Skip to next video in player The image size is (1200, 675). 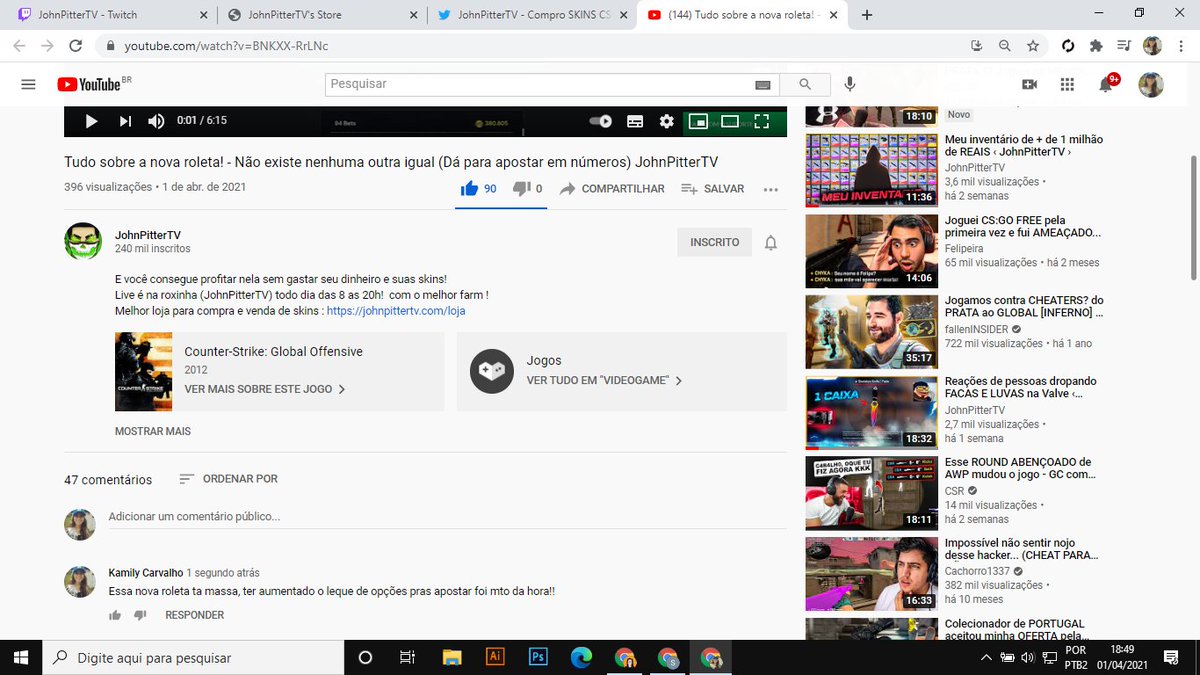[125, 121]
